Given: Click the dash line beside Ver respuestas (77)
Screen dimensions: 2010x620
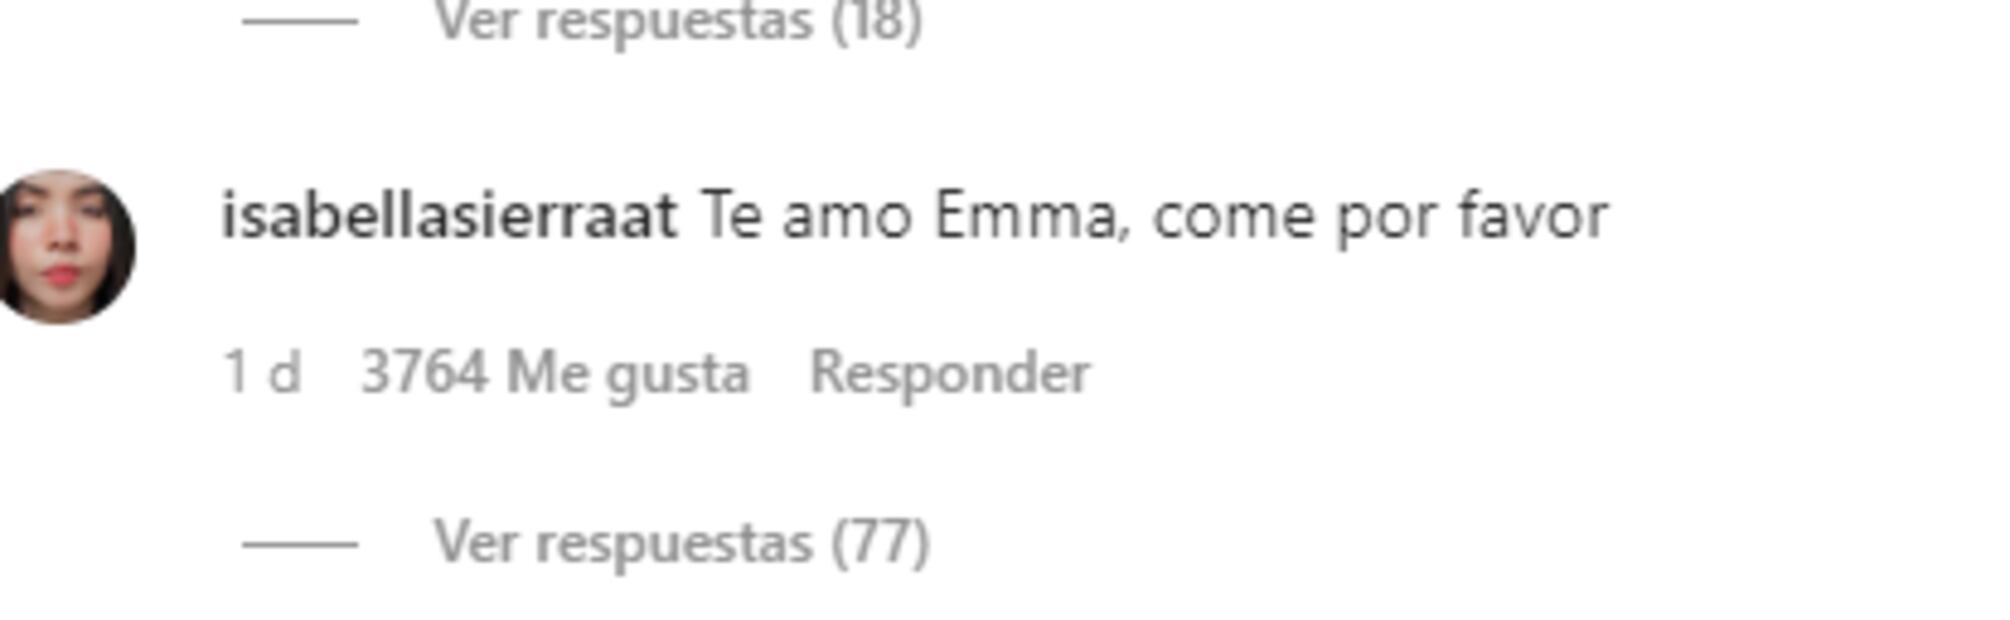Looking at the screenshot, I should point(300,545).
